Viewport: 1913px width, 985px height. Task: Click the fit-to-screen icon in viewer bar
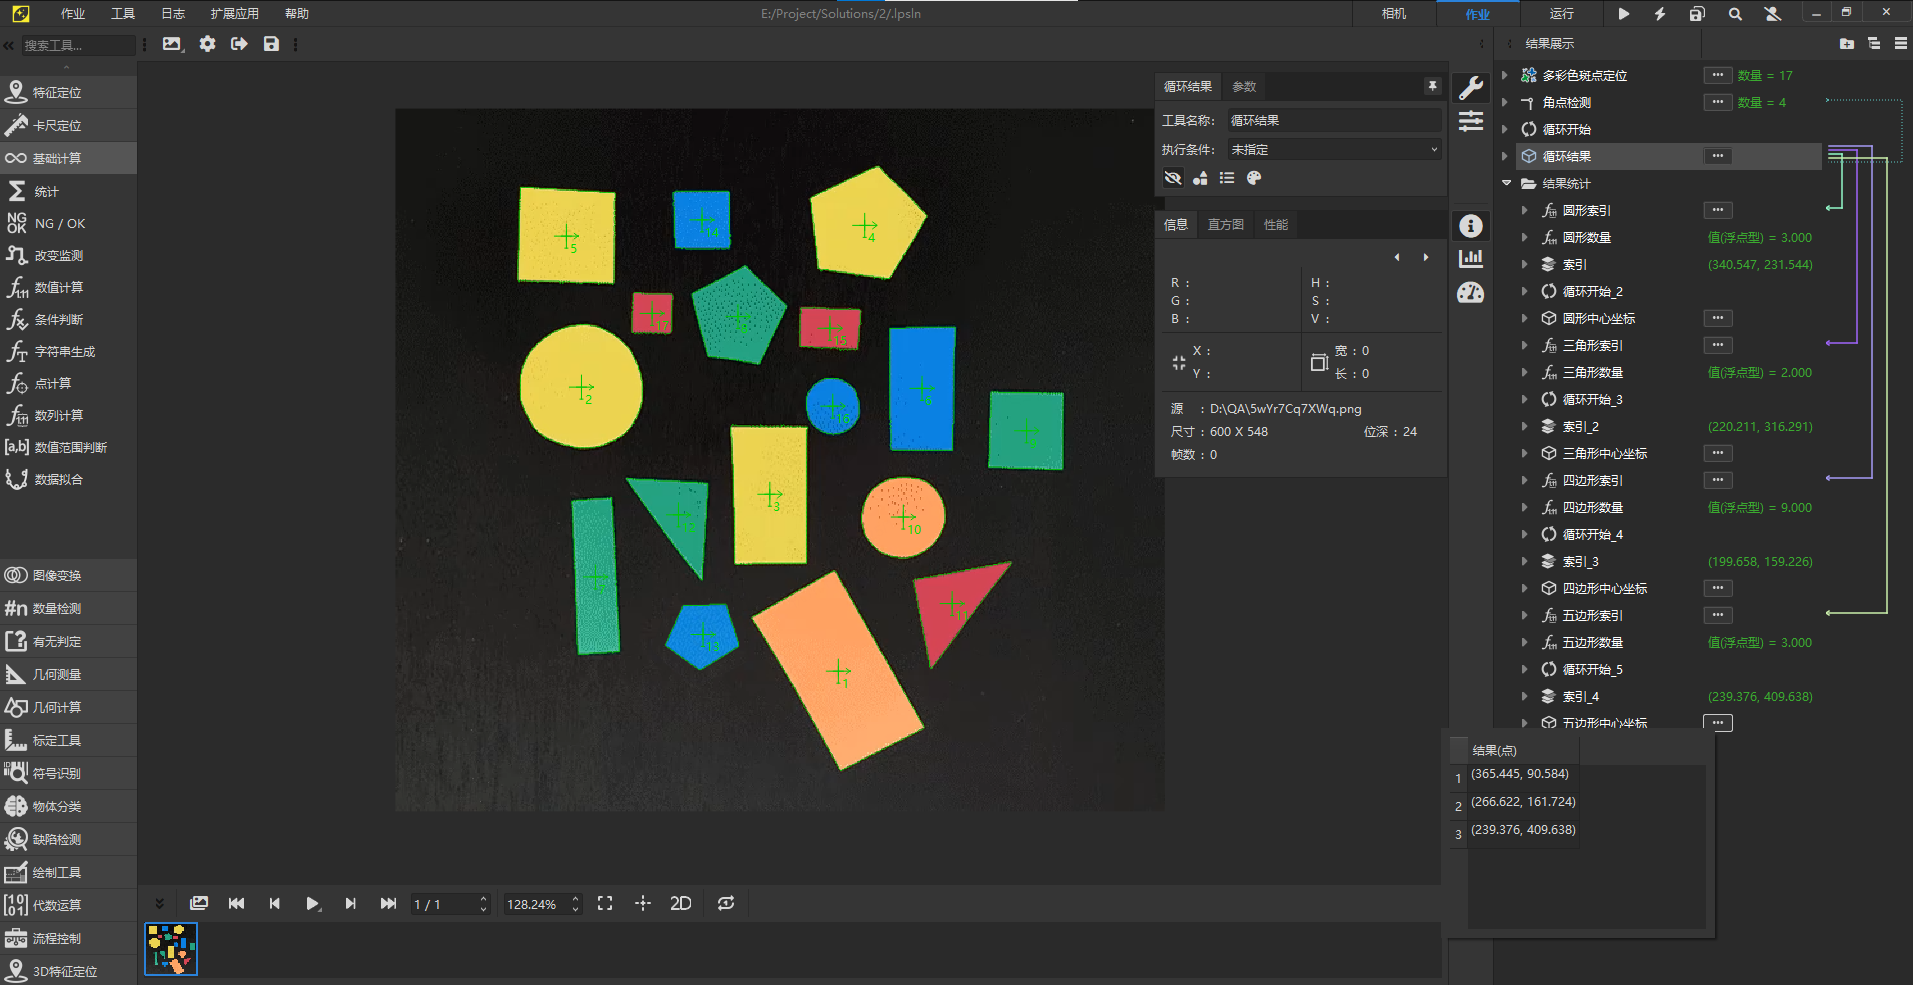[605, 903]
